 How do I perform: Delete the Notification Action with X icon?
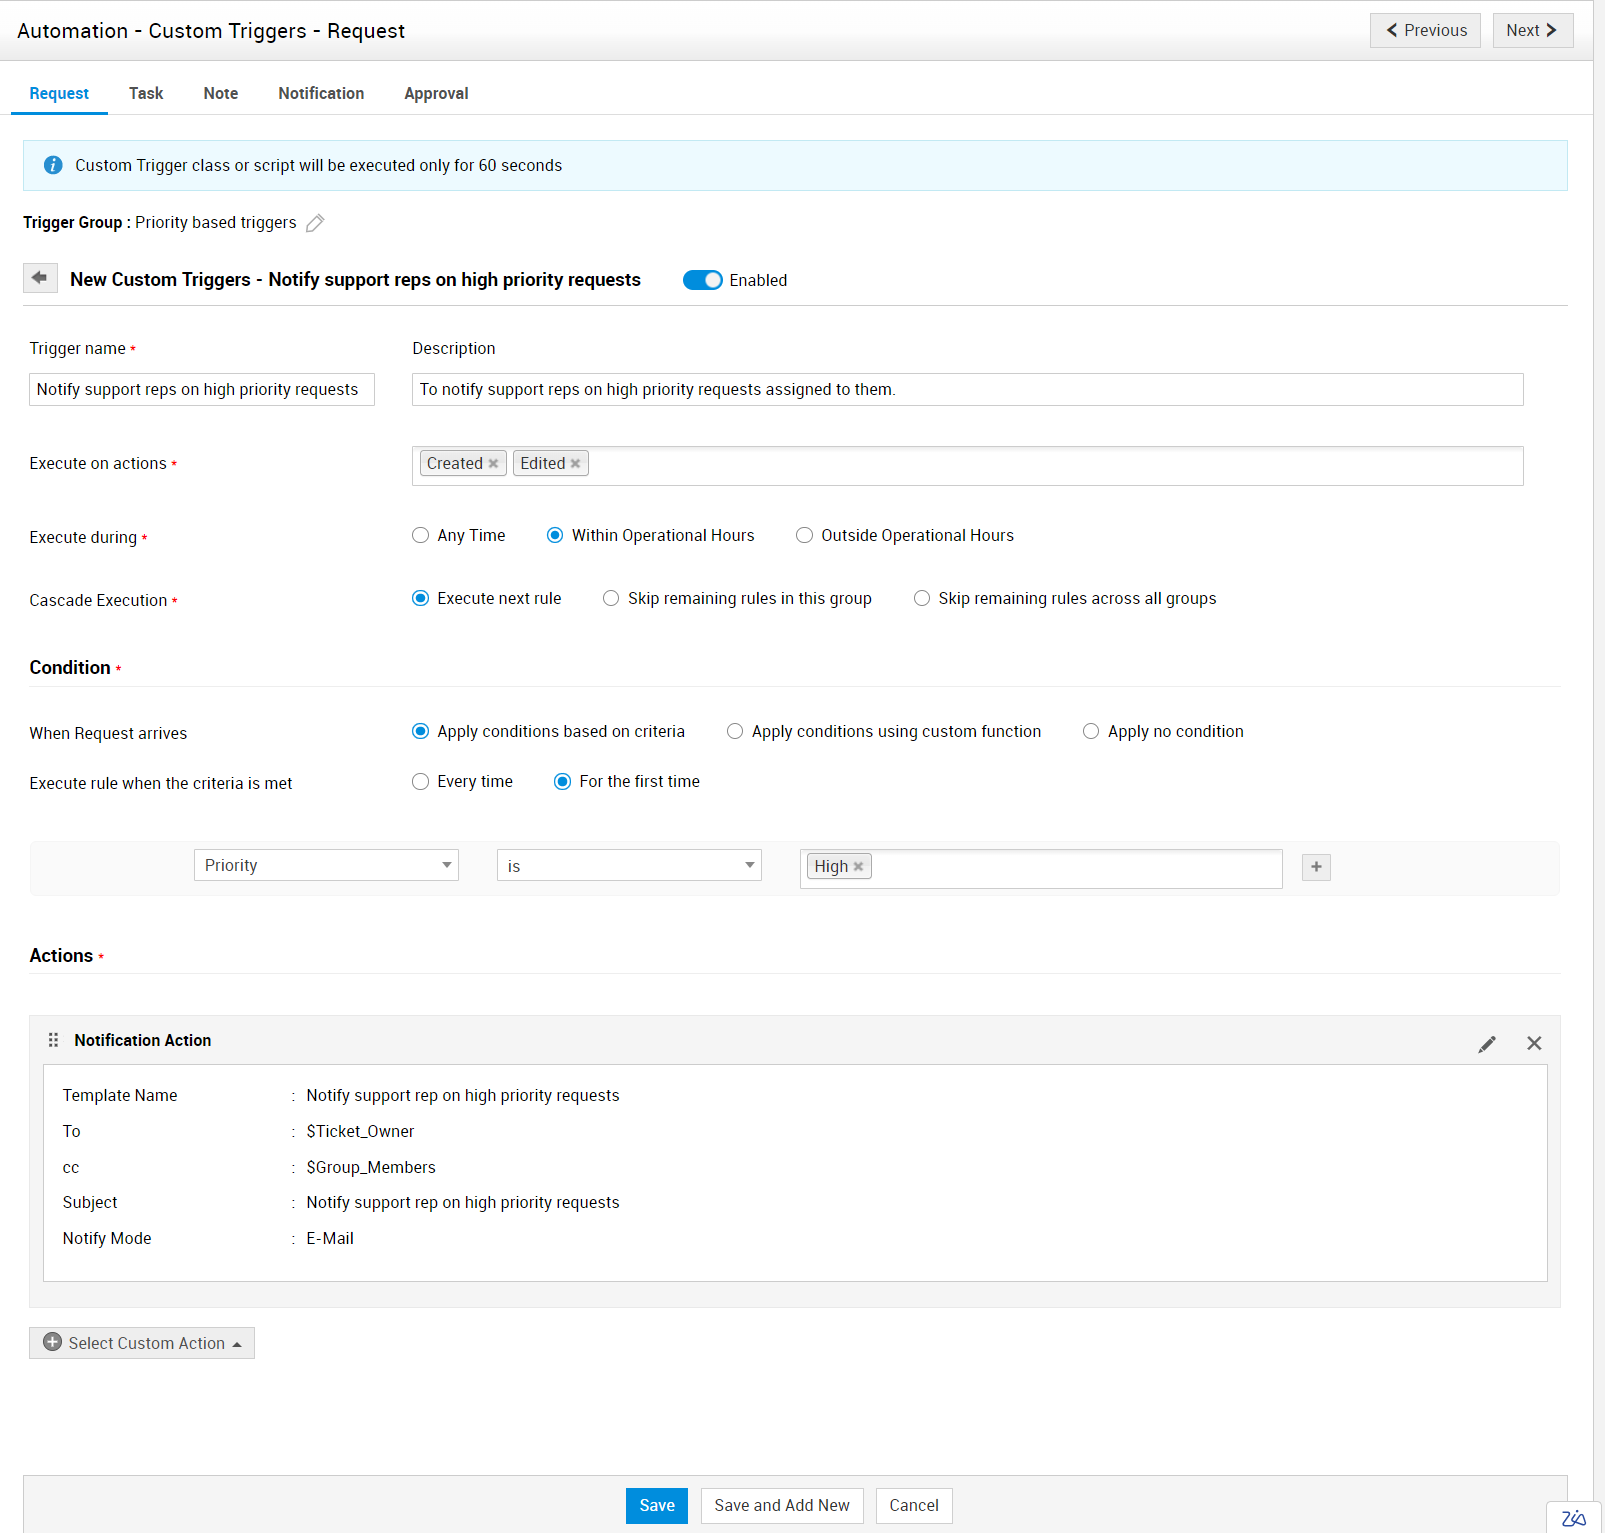(x=1534, y=1044)
